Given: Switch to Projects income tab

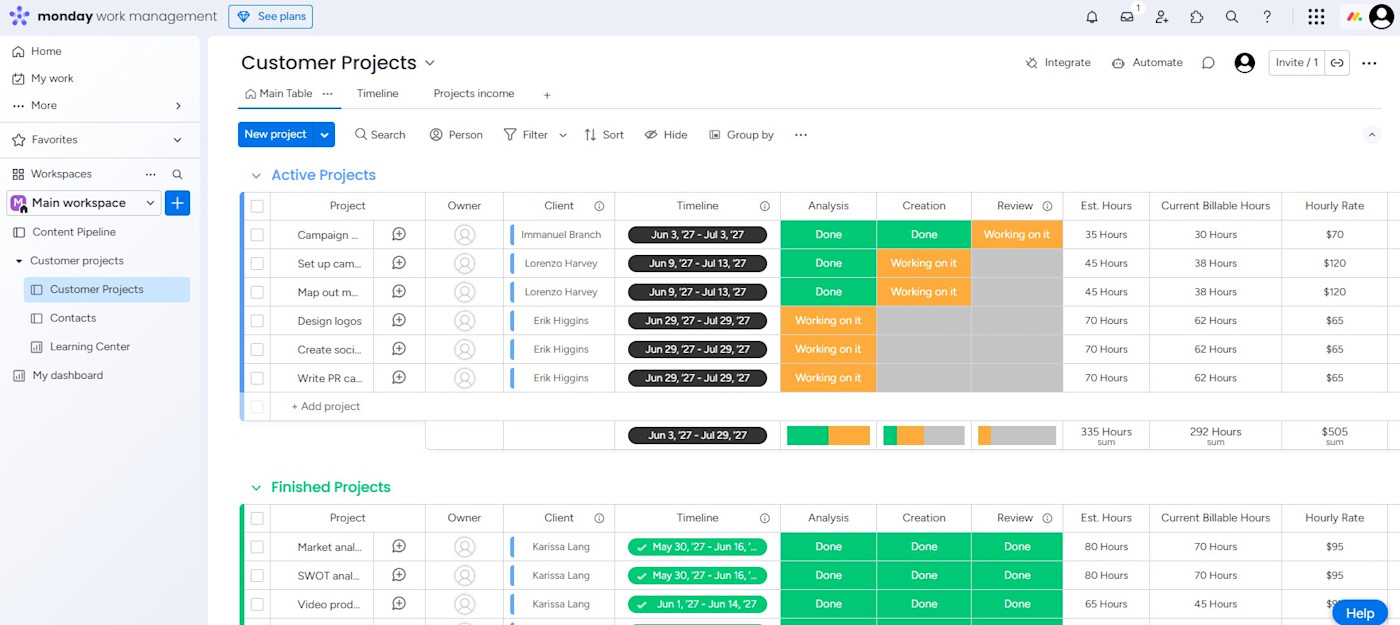Looking at the screenshot, I should pyautogui.click(x=474, y=94).
